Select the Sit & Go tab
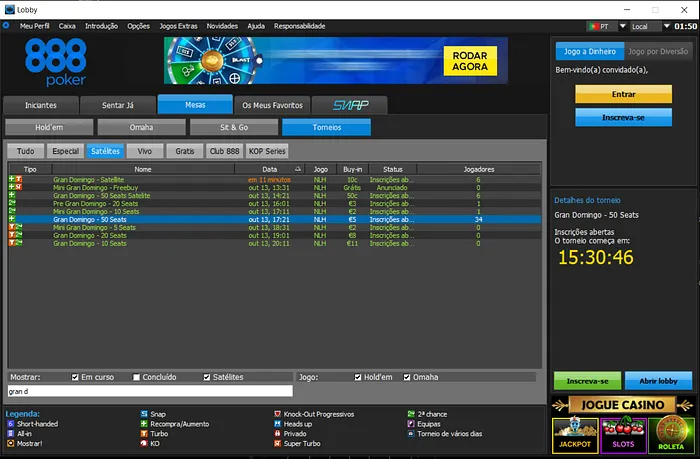Image resolution: width=700 pixels, height=459 pixels. (x=234, y=127)
